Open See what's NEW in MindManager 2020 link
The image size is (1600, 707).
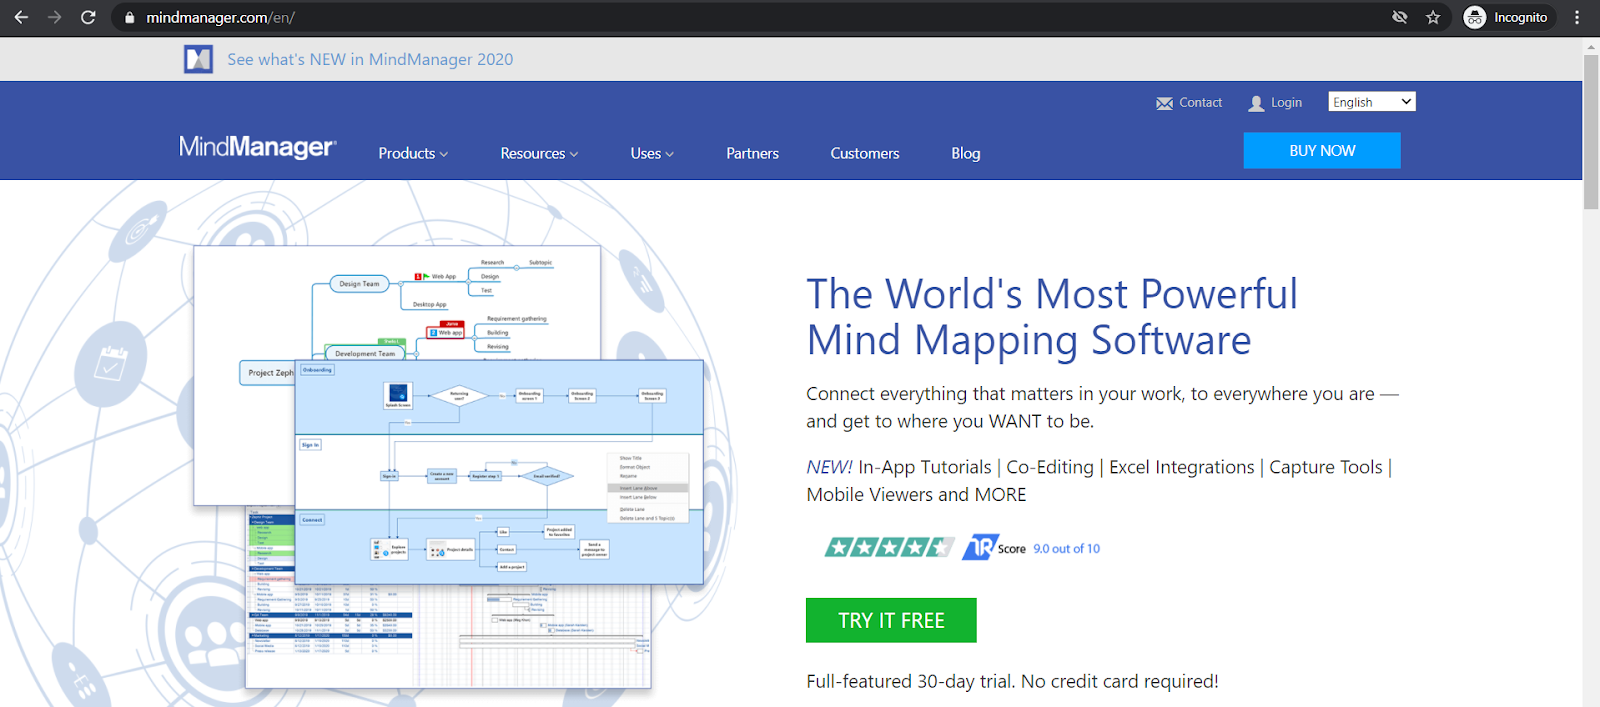click(x=370, y=59)
